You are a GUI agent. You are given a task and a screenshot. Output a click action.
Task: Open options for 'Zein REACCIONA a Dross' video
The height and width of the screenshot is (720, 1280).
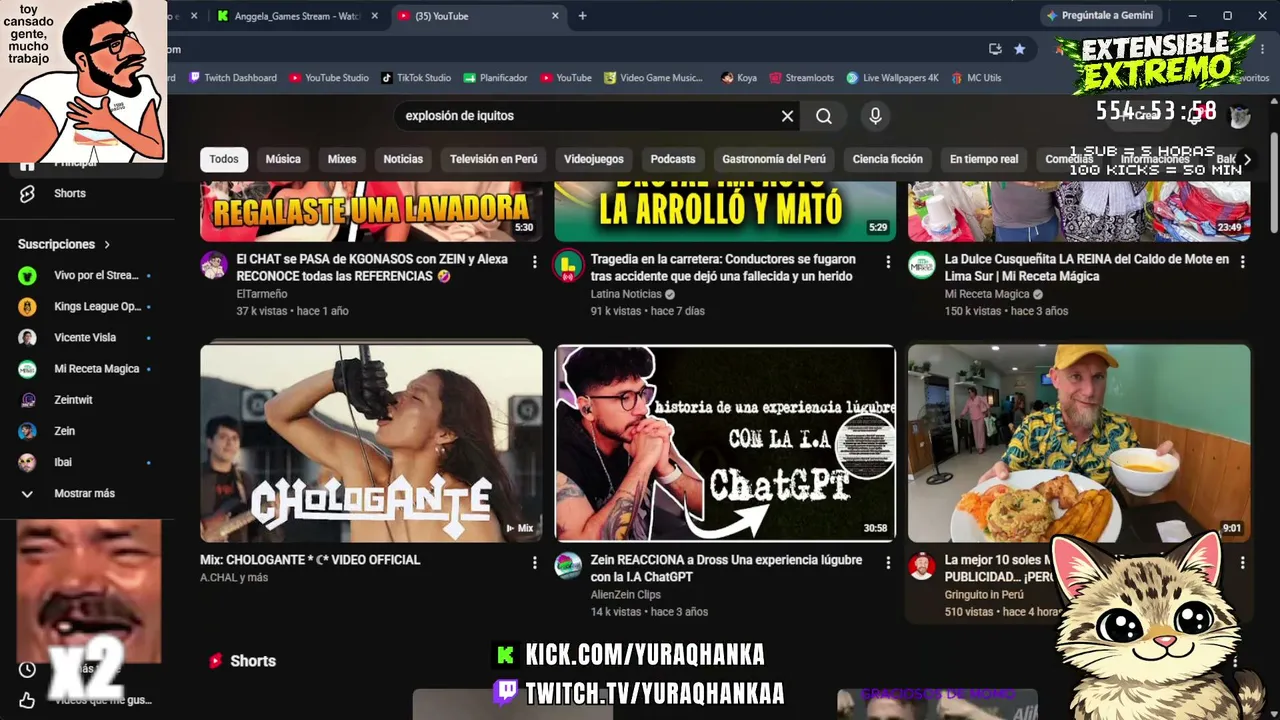point(888,563)
